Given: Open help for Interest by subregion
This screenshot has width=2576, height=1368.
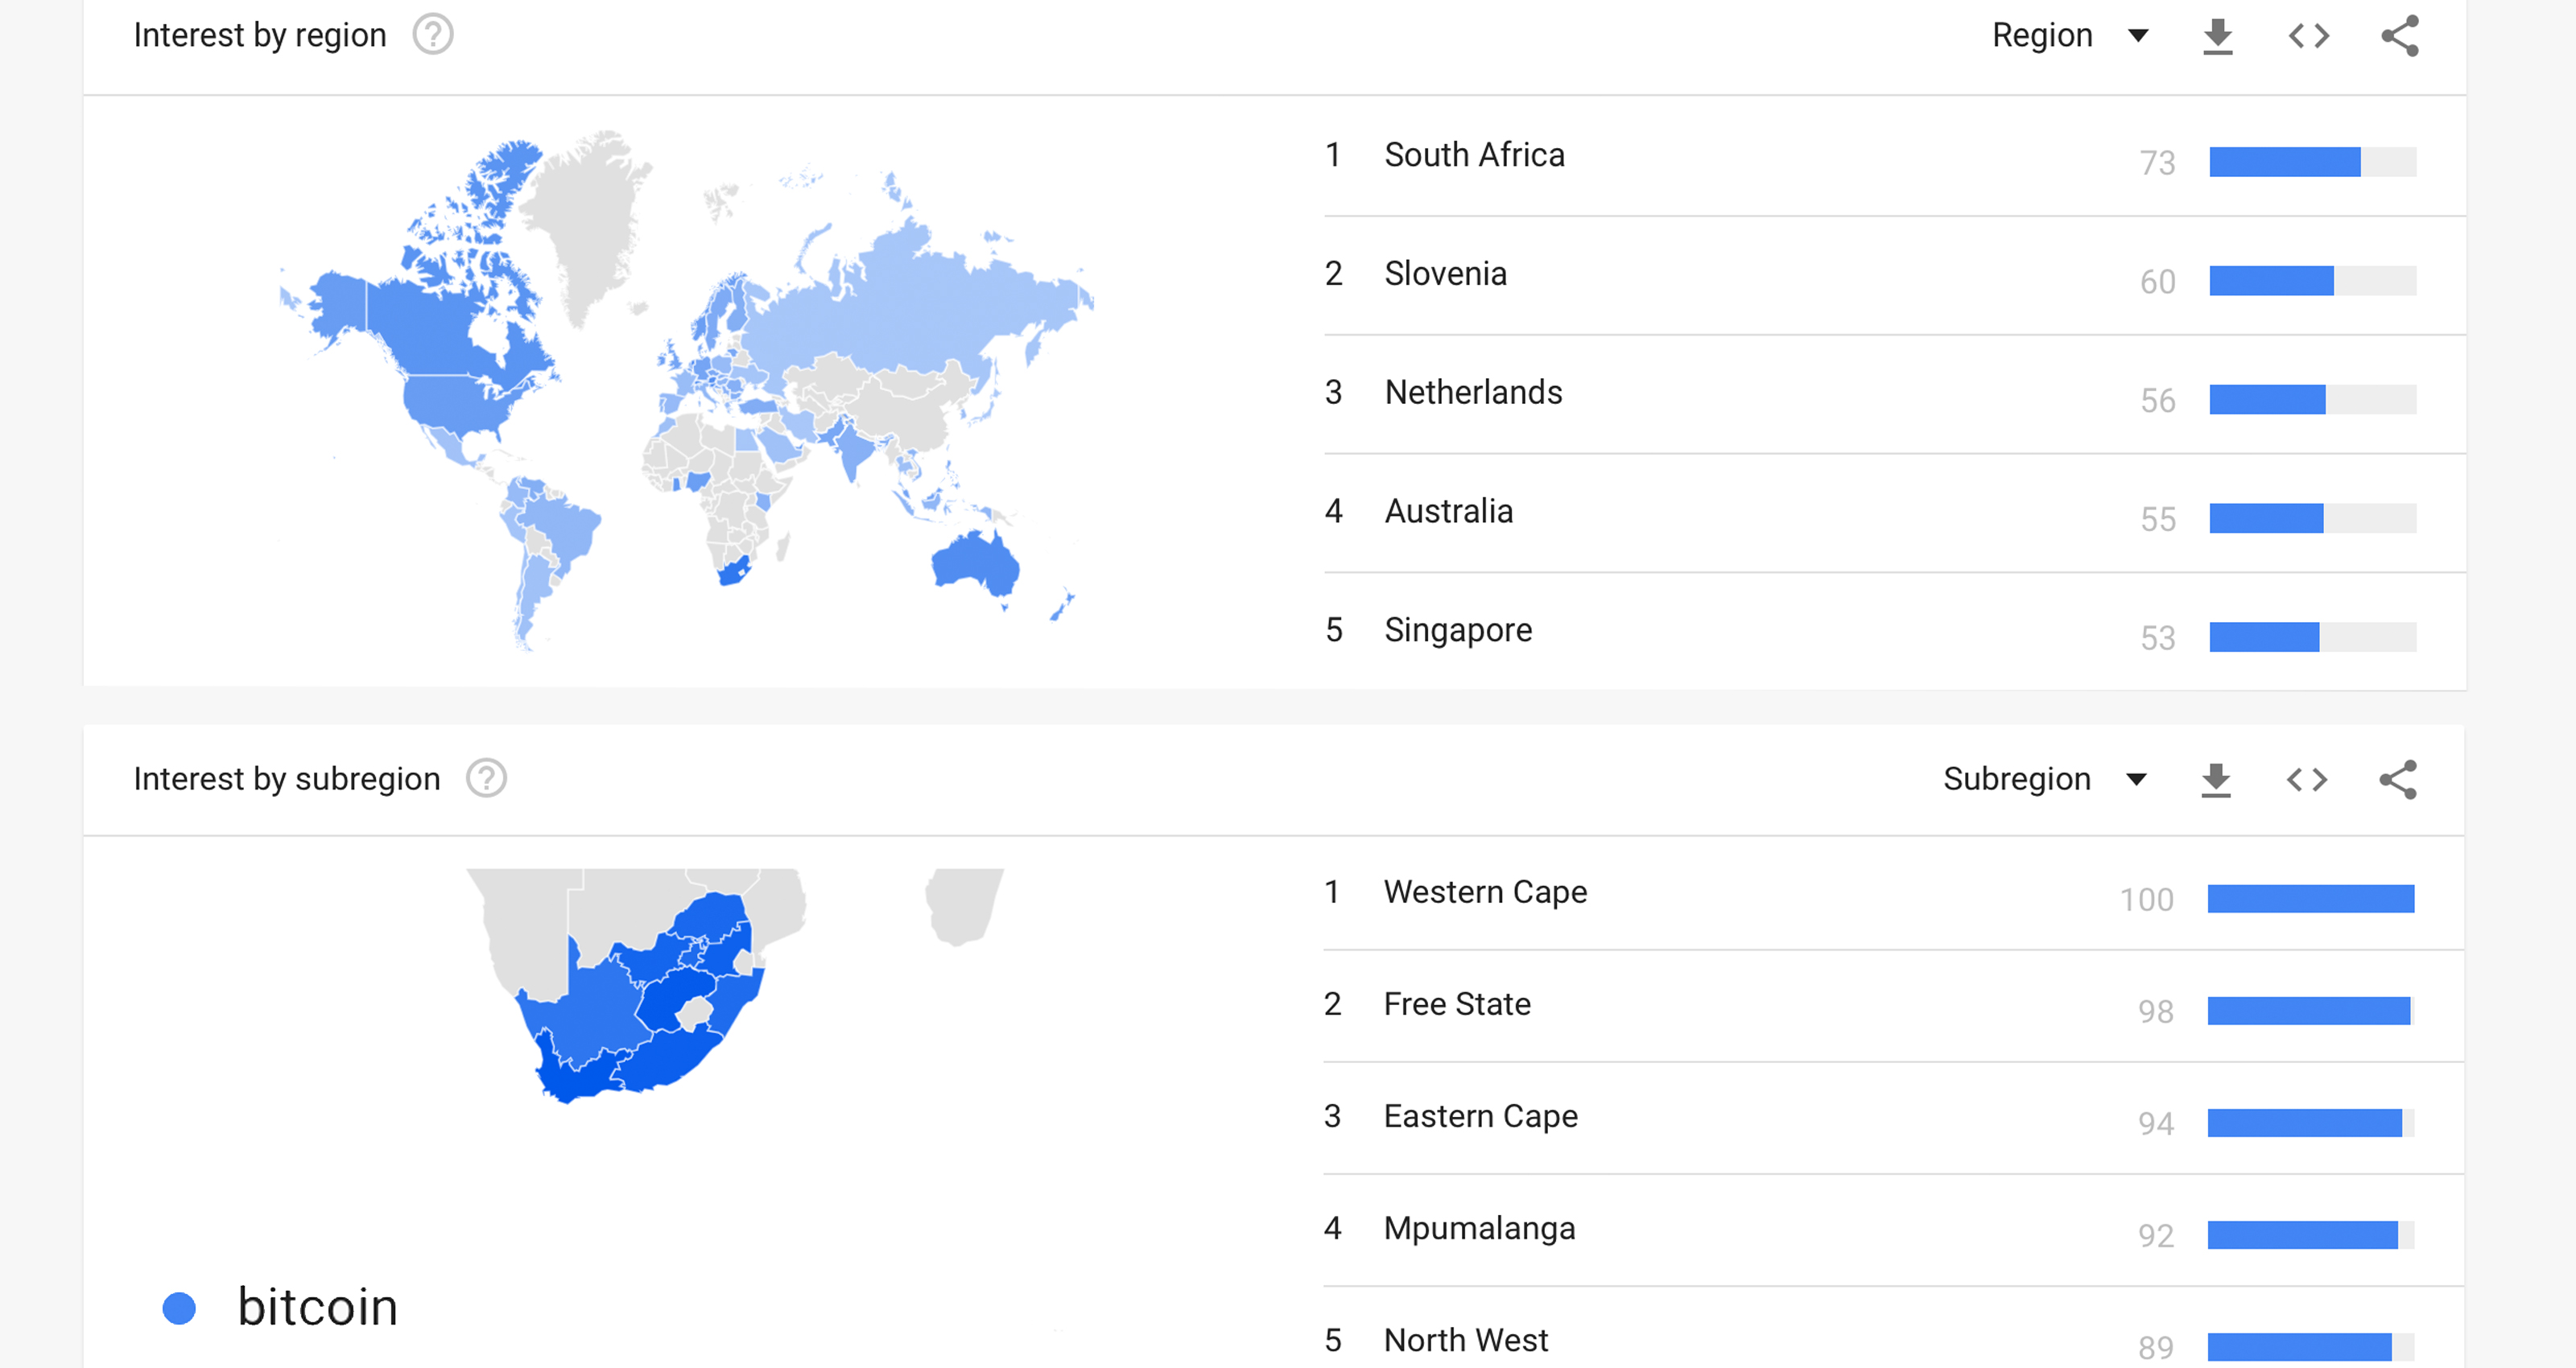Looking at the screenshot, I should pos(487,778).
